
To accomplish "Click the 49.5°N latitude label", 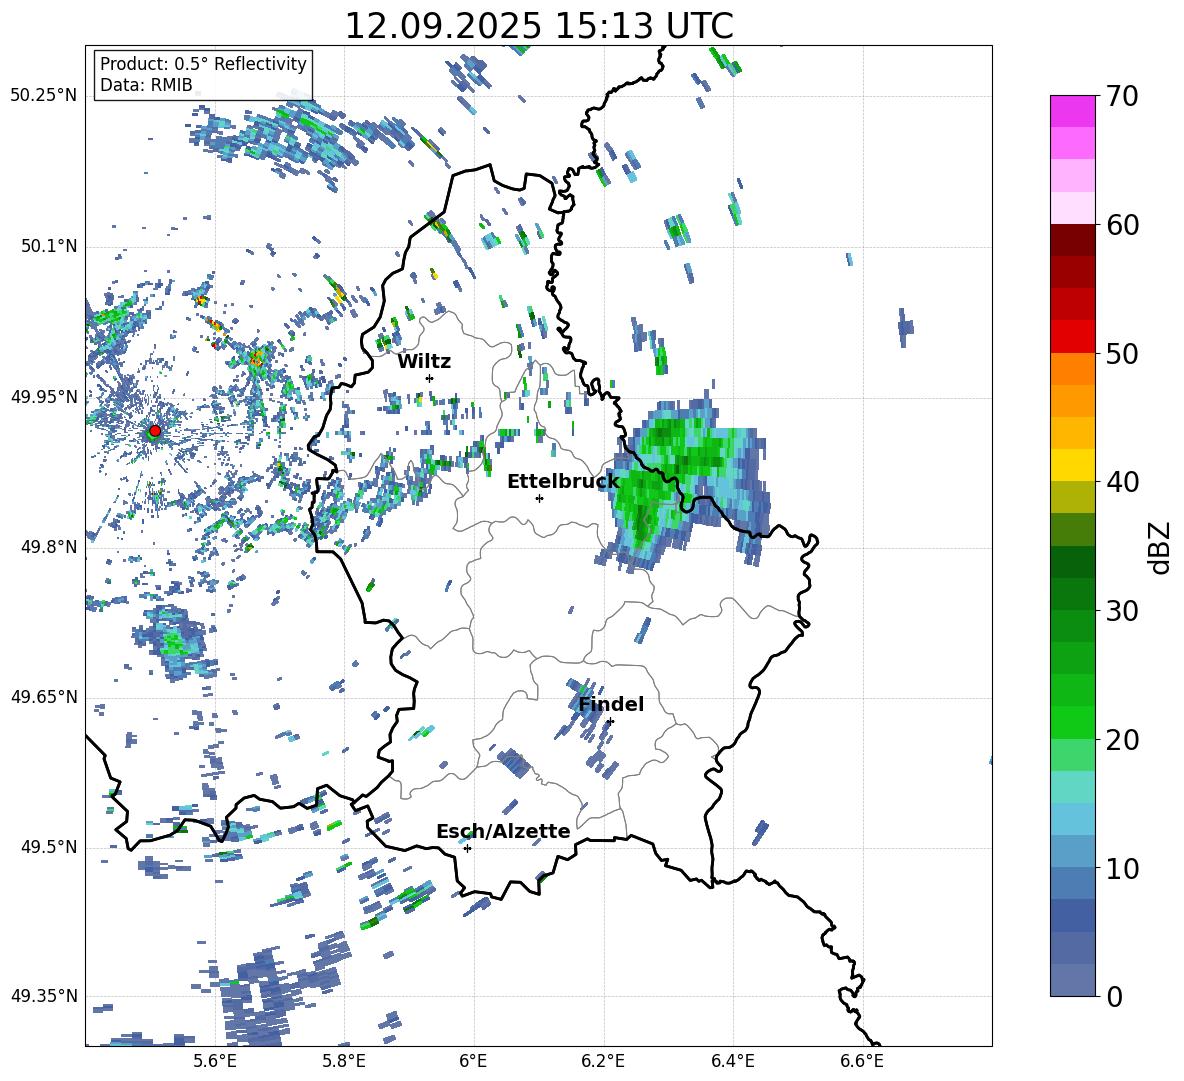I will 48,847.
